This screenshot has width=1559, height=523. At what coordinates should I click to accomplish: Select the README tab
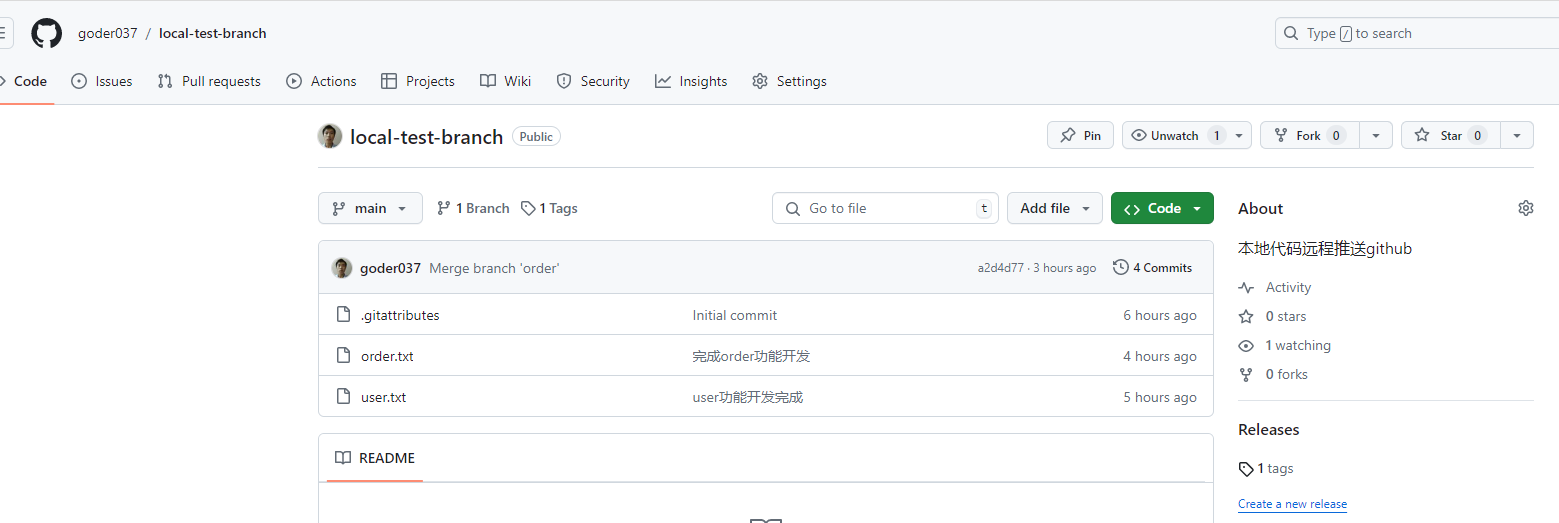point(375,458)
